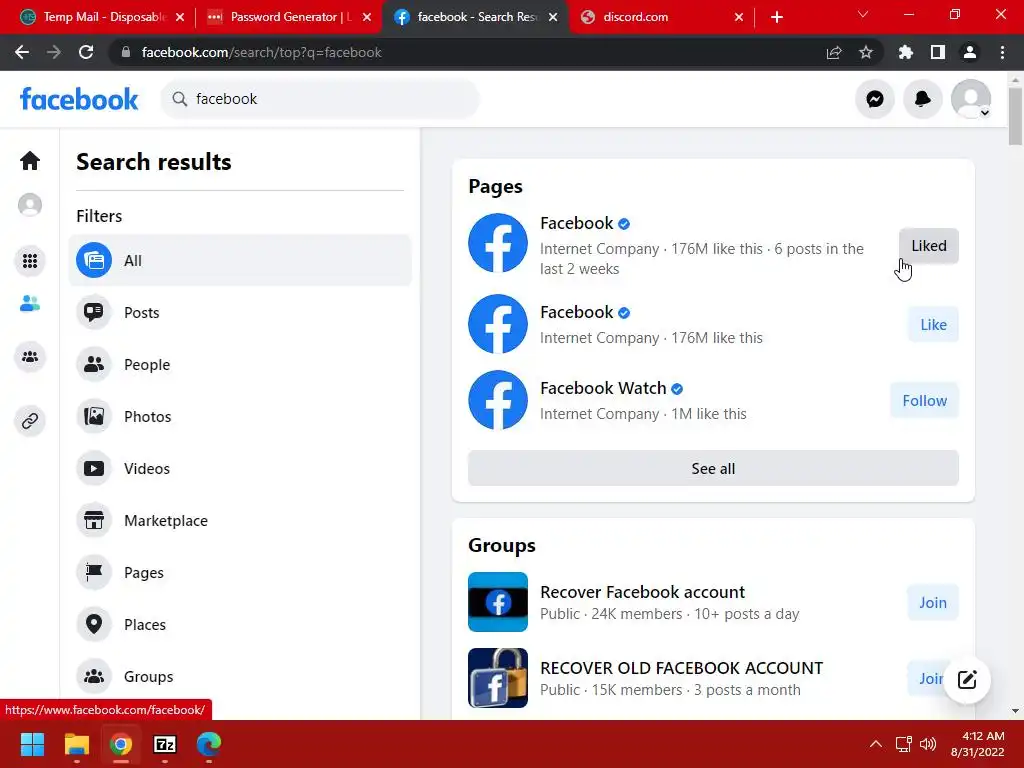Open tab search chevron dropdown
Image resolution: width=1024 pixels, height=768 pixels.
pos(863,14)
